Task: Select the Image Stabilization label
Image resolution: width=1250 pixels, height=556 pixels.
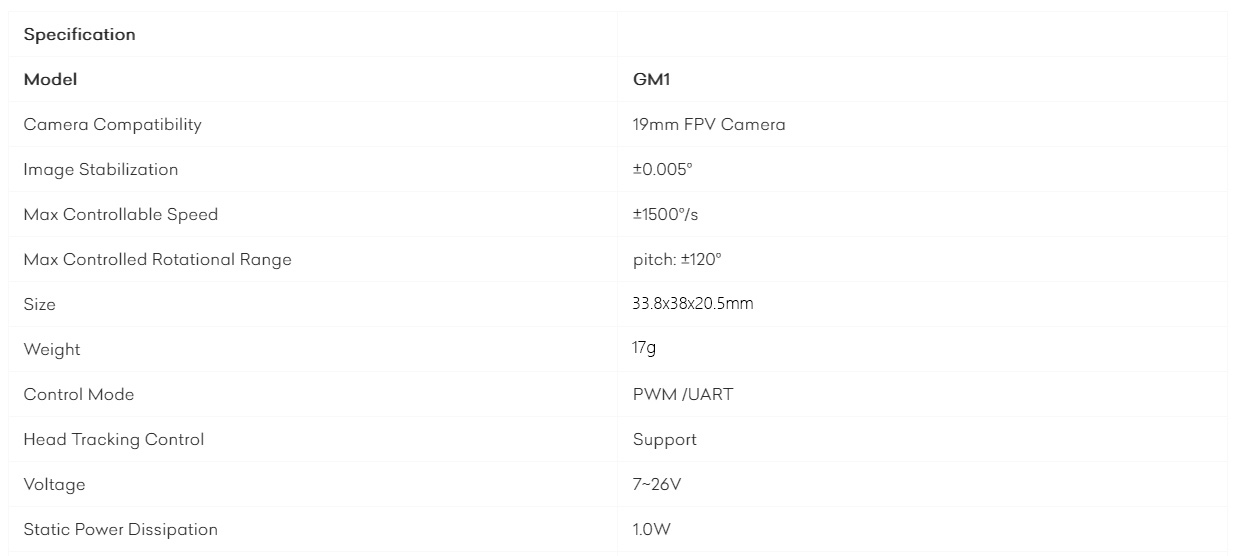Action: 101,169
